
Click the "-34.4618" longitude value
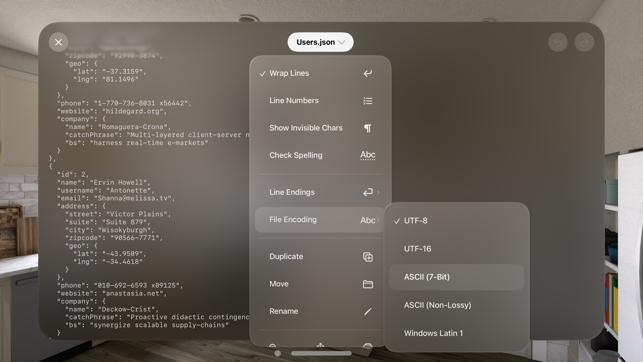tap(122, 262)
